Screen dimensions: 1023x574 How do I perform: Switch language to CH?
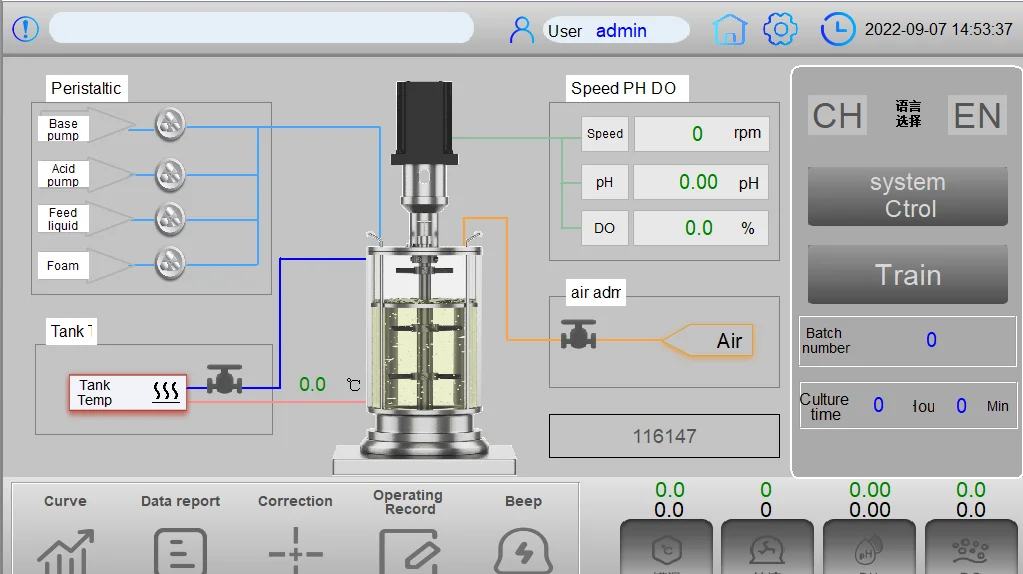[x=837, y=116]
